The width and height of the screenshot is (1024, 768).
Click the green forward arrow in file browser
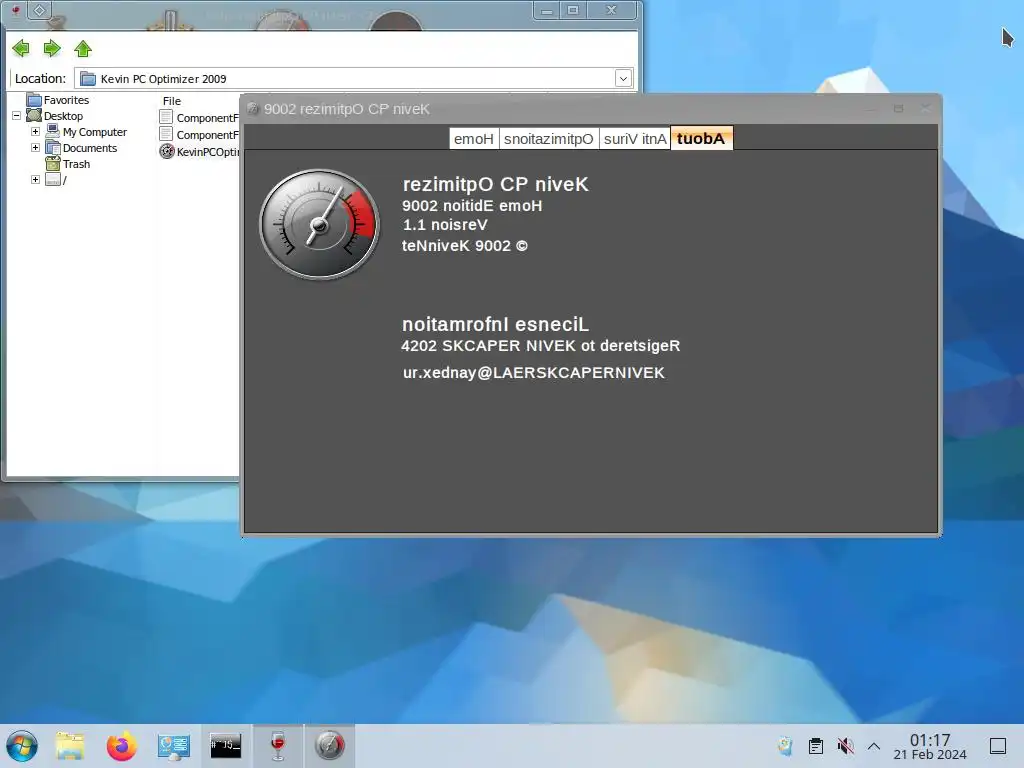[x=52, y=48]
